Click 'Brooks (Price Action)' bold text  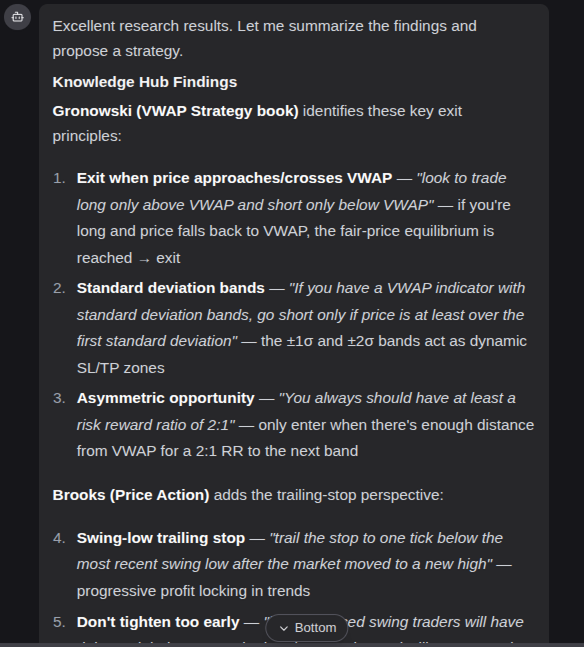tap(131, 495)
